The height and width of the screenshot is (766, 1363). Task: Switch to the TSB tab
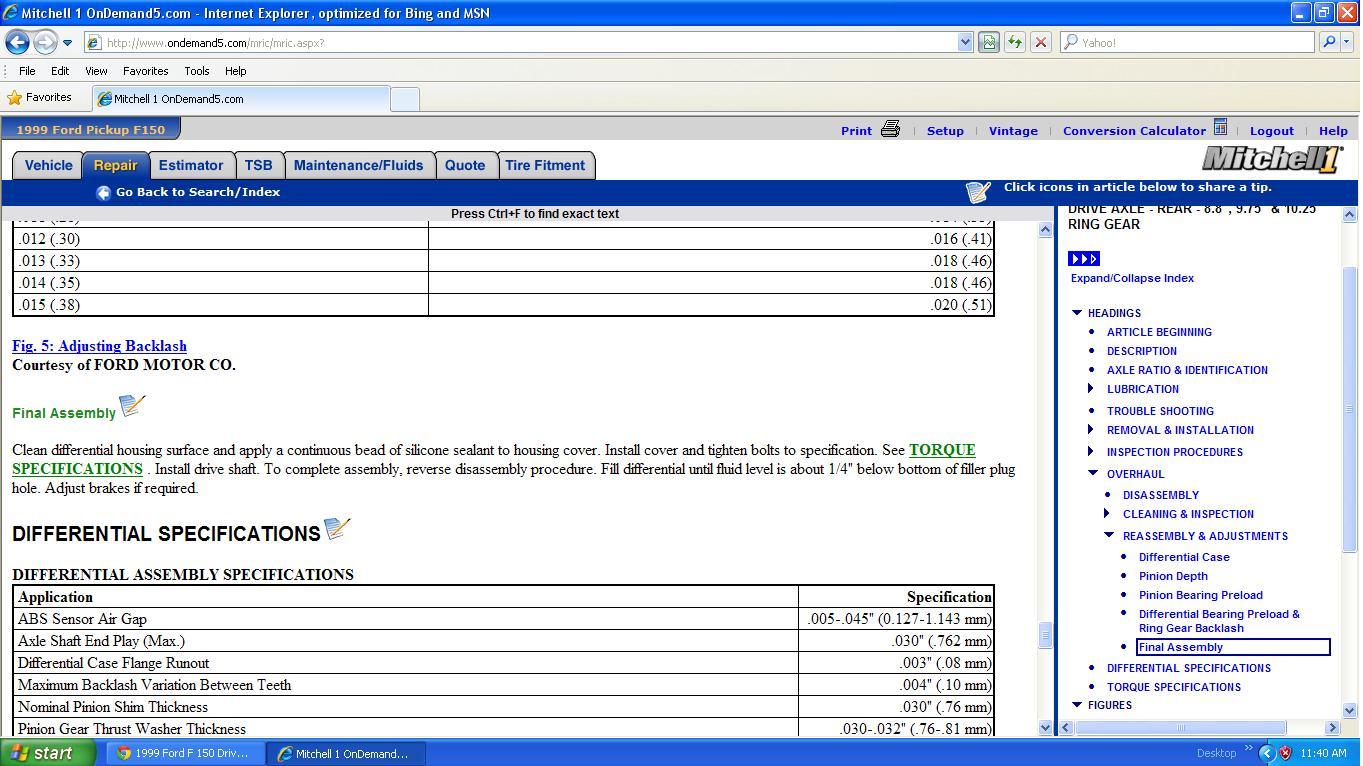click(258, 166)
